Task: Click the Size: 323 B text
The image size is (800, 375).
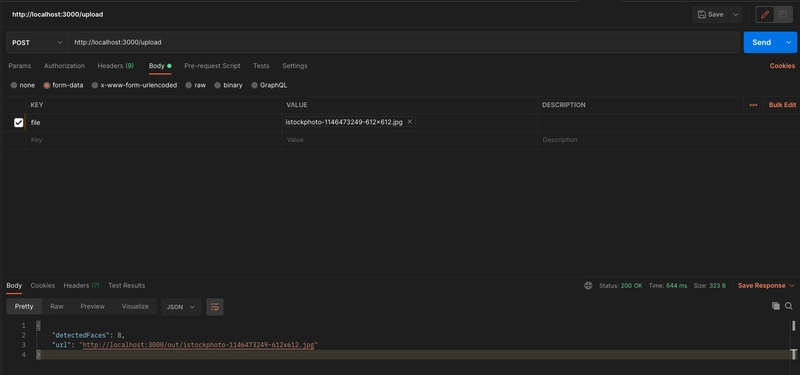Action: [710, 286]
